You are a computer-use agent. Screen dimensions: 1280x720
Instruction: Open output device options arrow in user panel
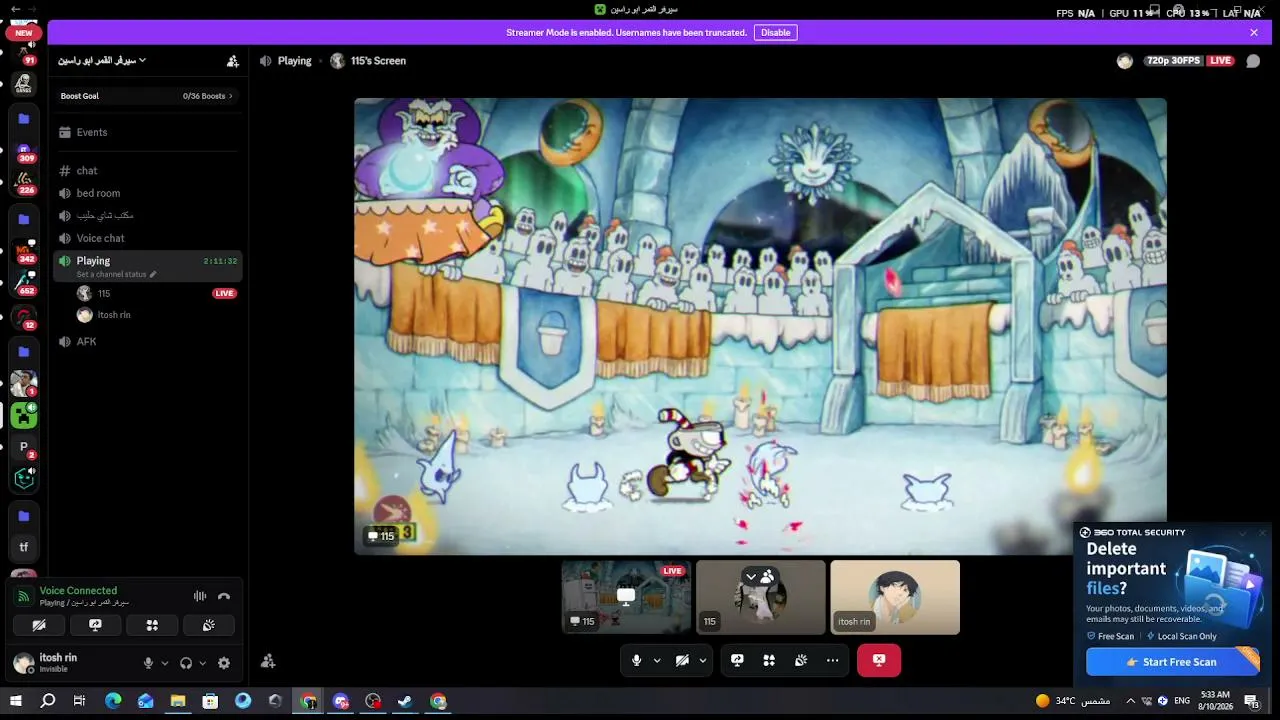[x=202, y=663]
